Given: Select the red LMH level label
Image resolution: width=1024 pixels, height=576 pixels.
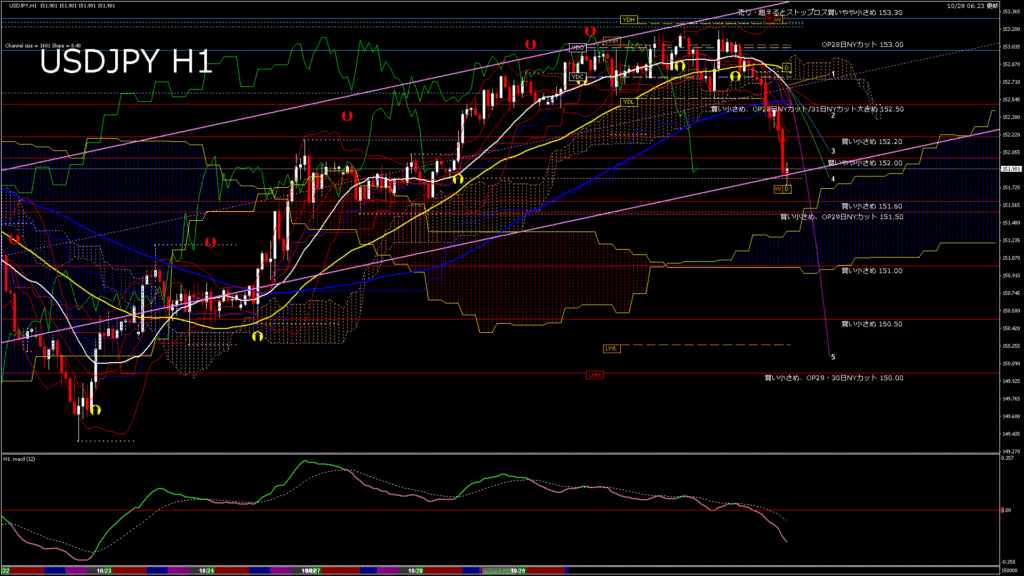Looking at the screenshot, I should point(594,375).
